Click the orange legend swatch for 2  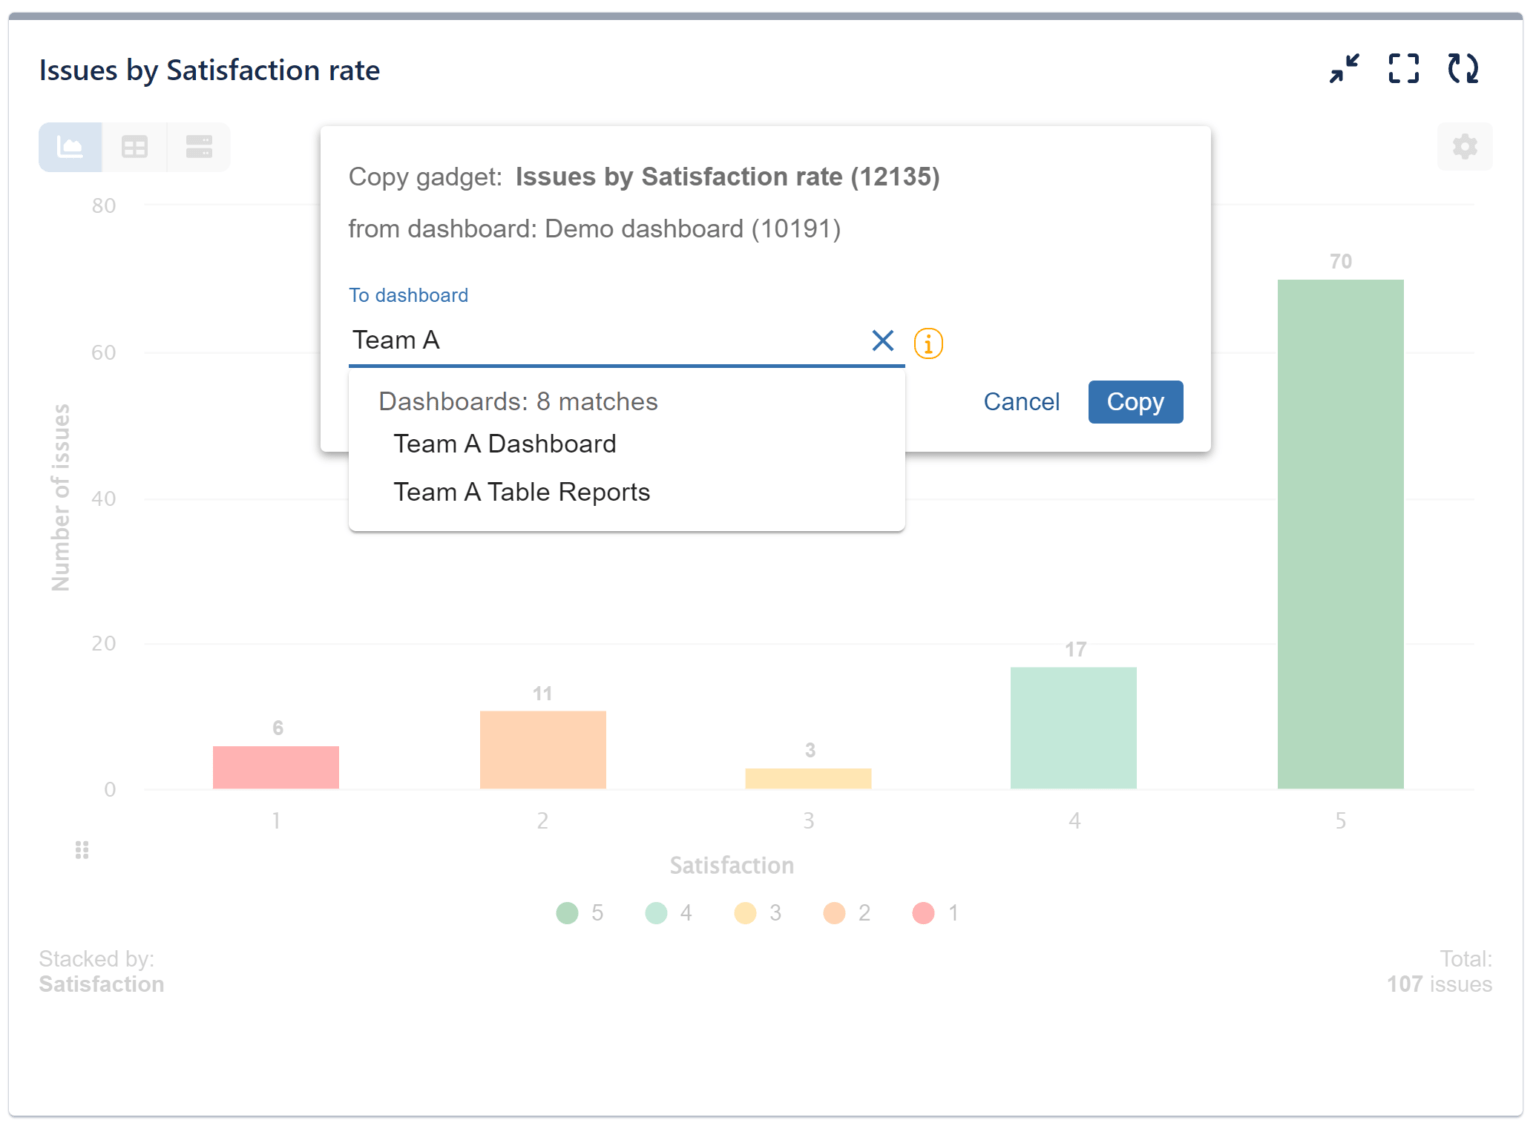click(x=834, y=913)
